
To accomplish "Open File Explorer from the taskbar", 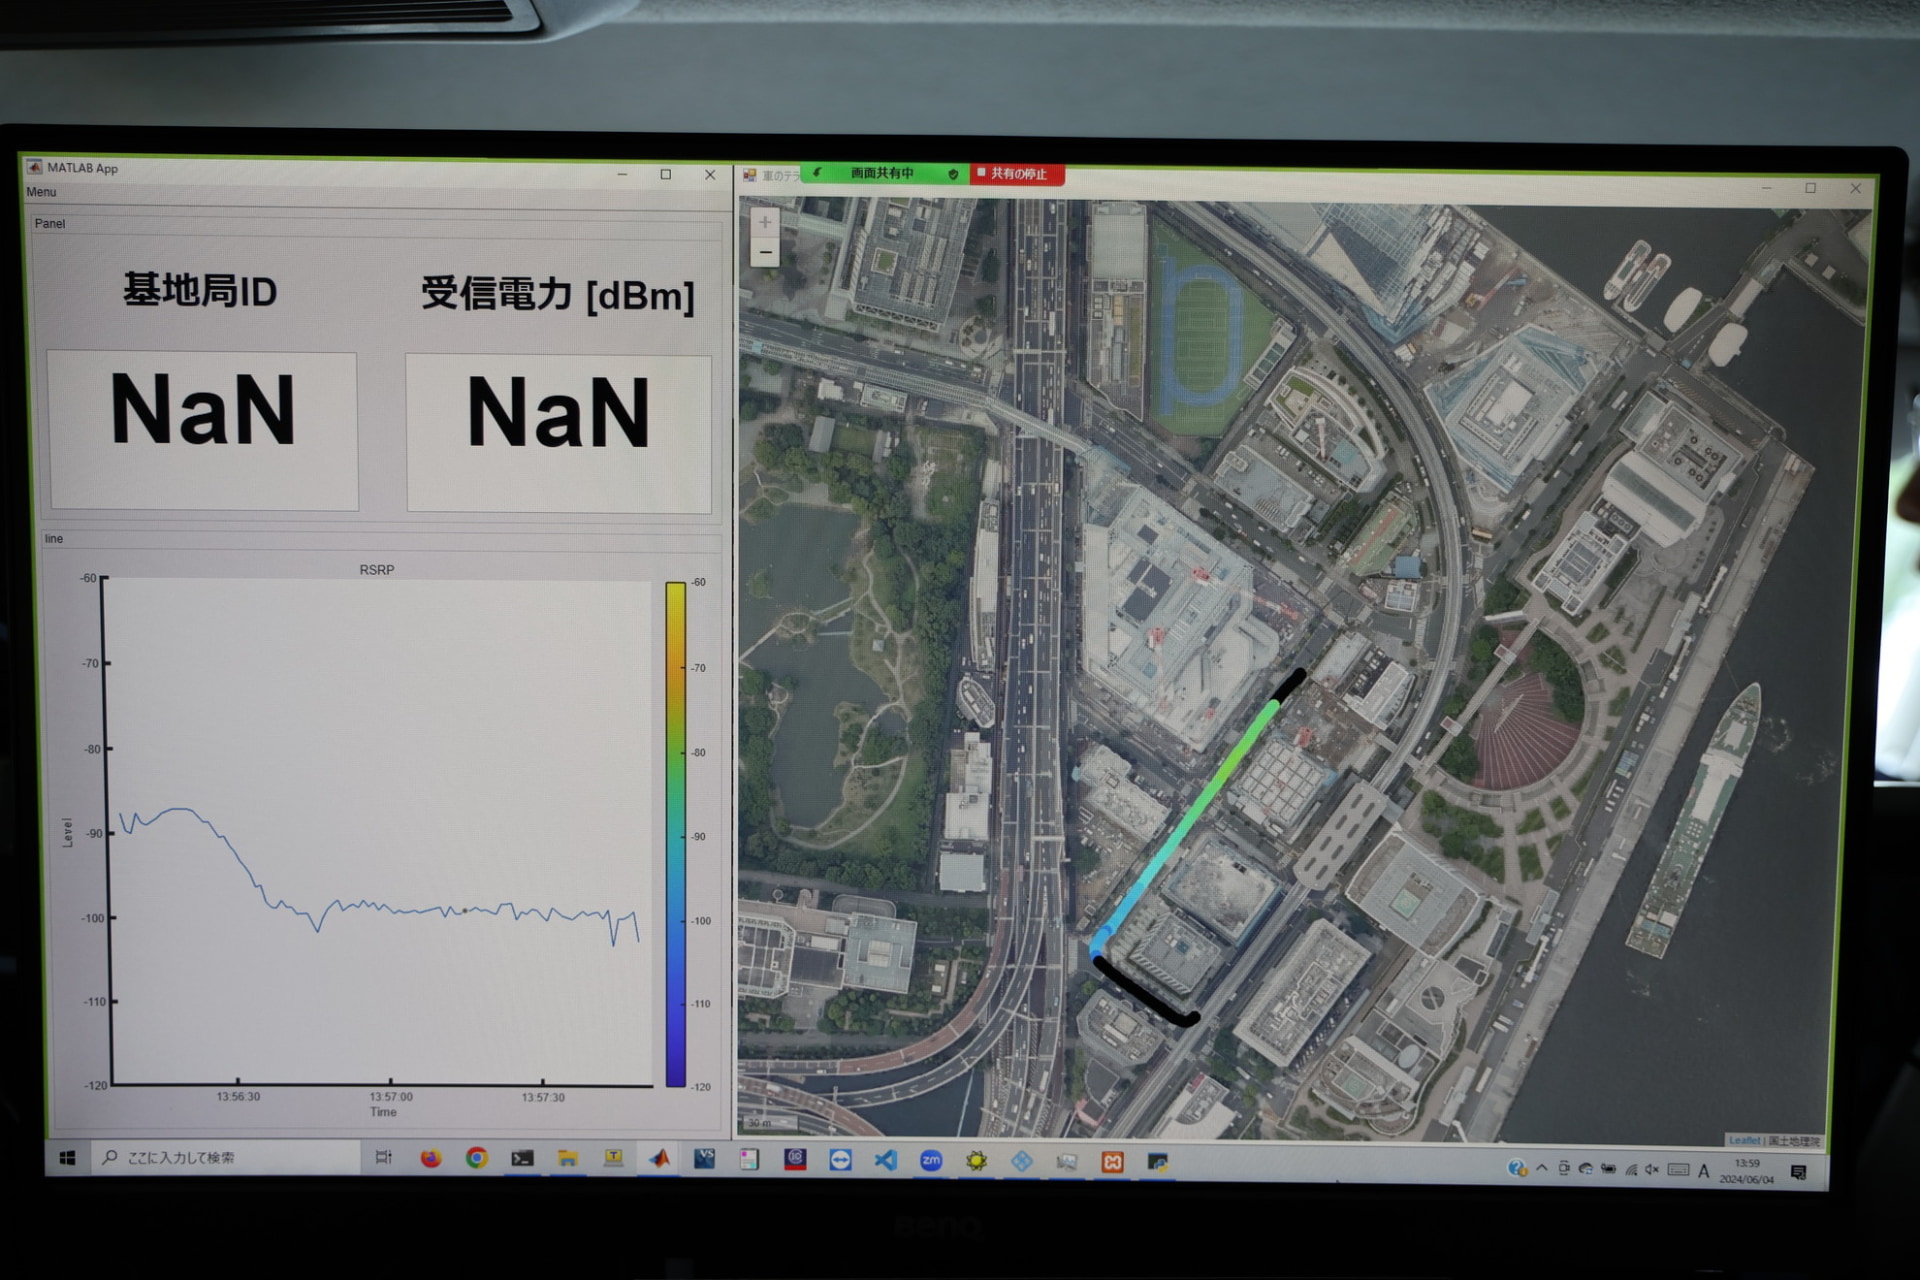I will click(x=566, y=1160).
